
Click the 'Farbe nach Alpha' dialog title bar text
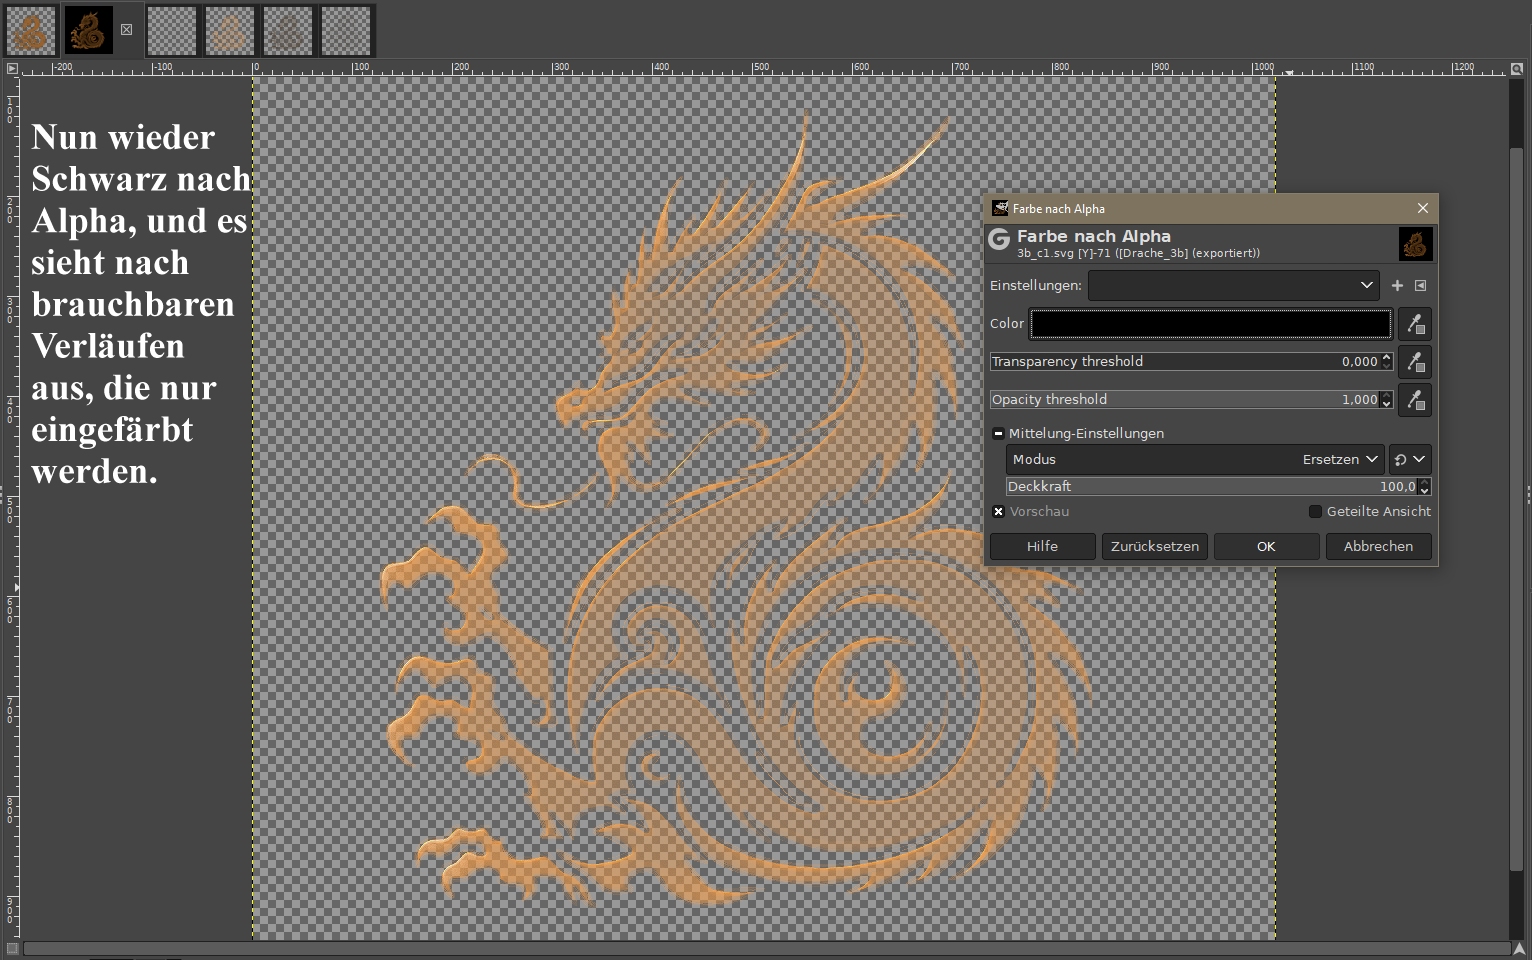1058,209
